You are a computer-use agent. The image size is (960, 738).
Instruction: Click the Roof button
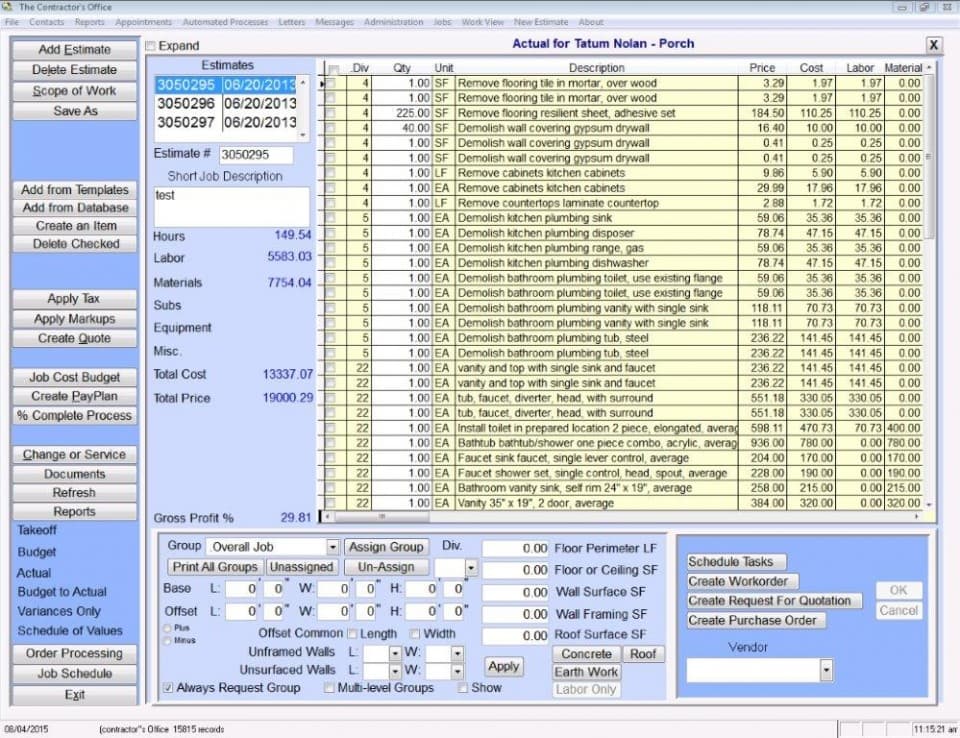tap(643, 654)
